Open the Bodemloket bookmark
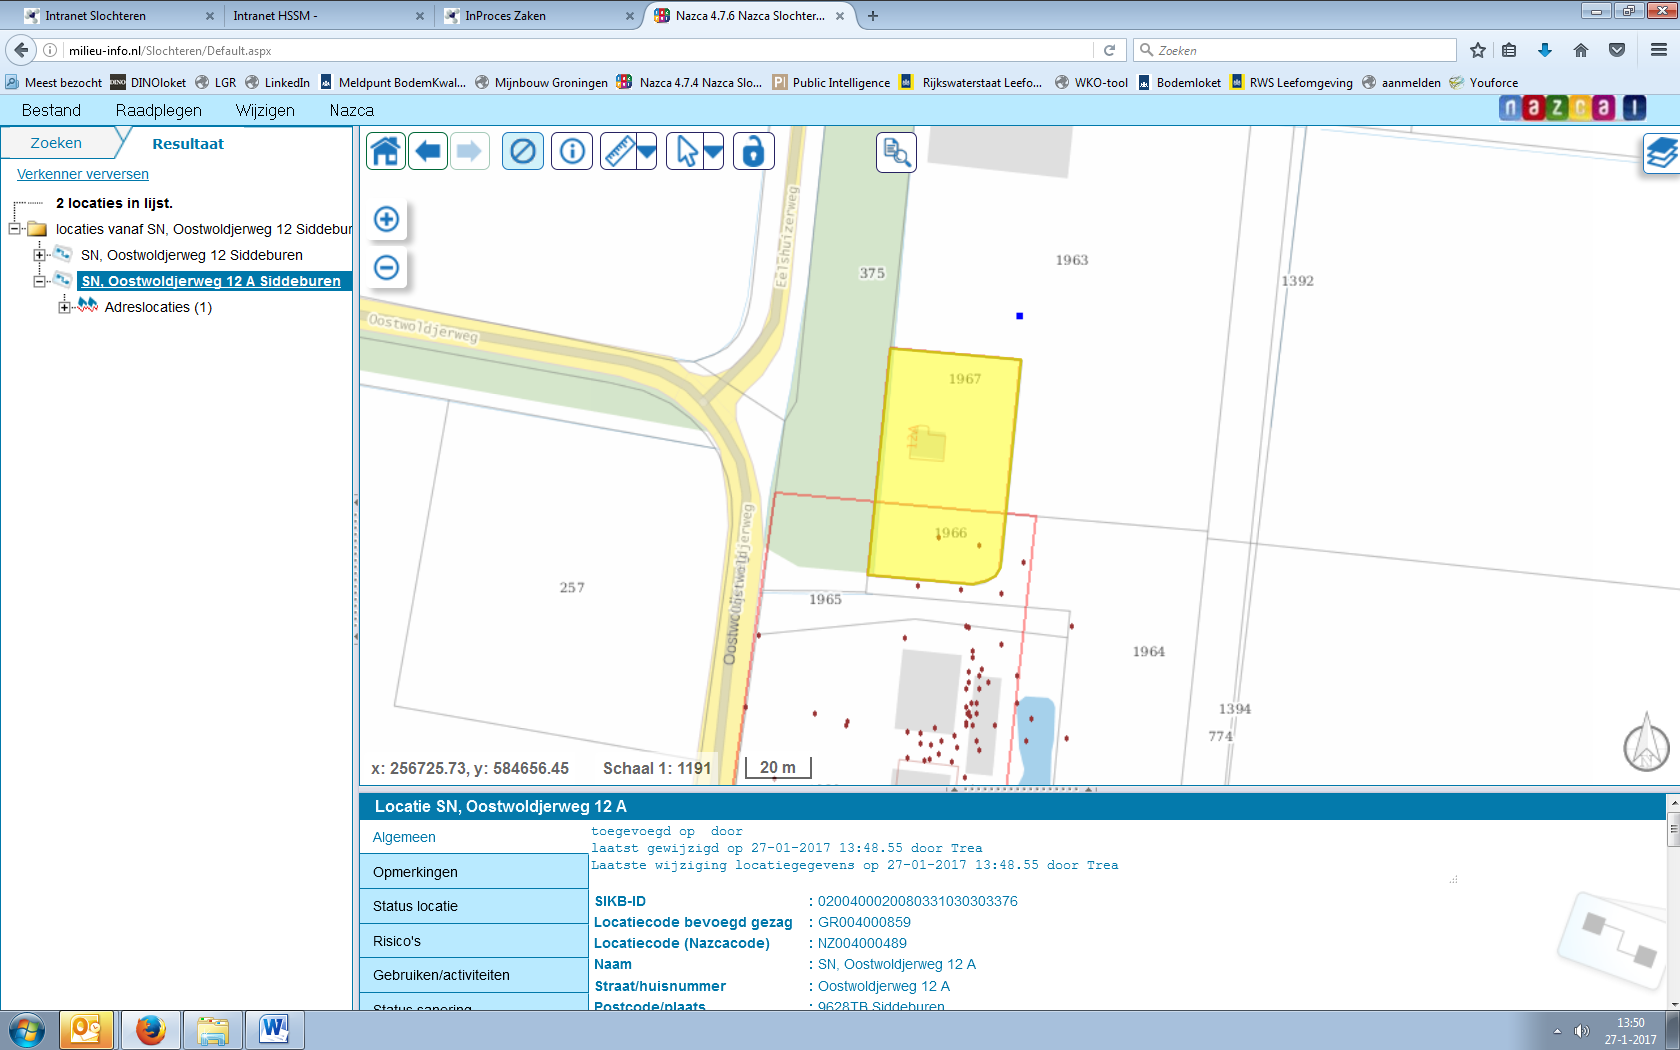This screenshot has height=1050, width=1680. click(1179, 83)
